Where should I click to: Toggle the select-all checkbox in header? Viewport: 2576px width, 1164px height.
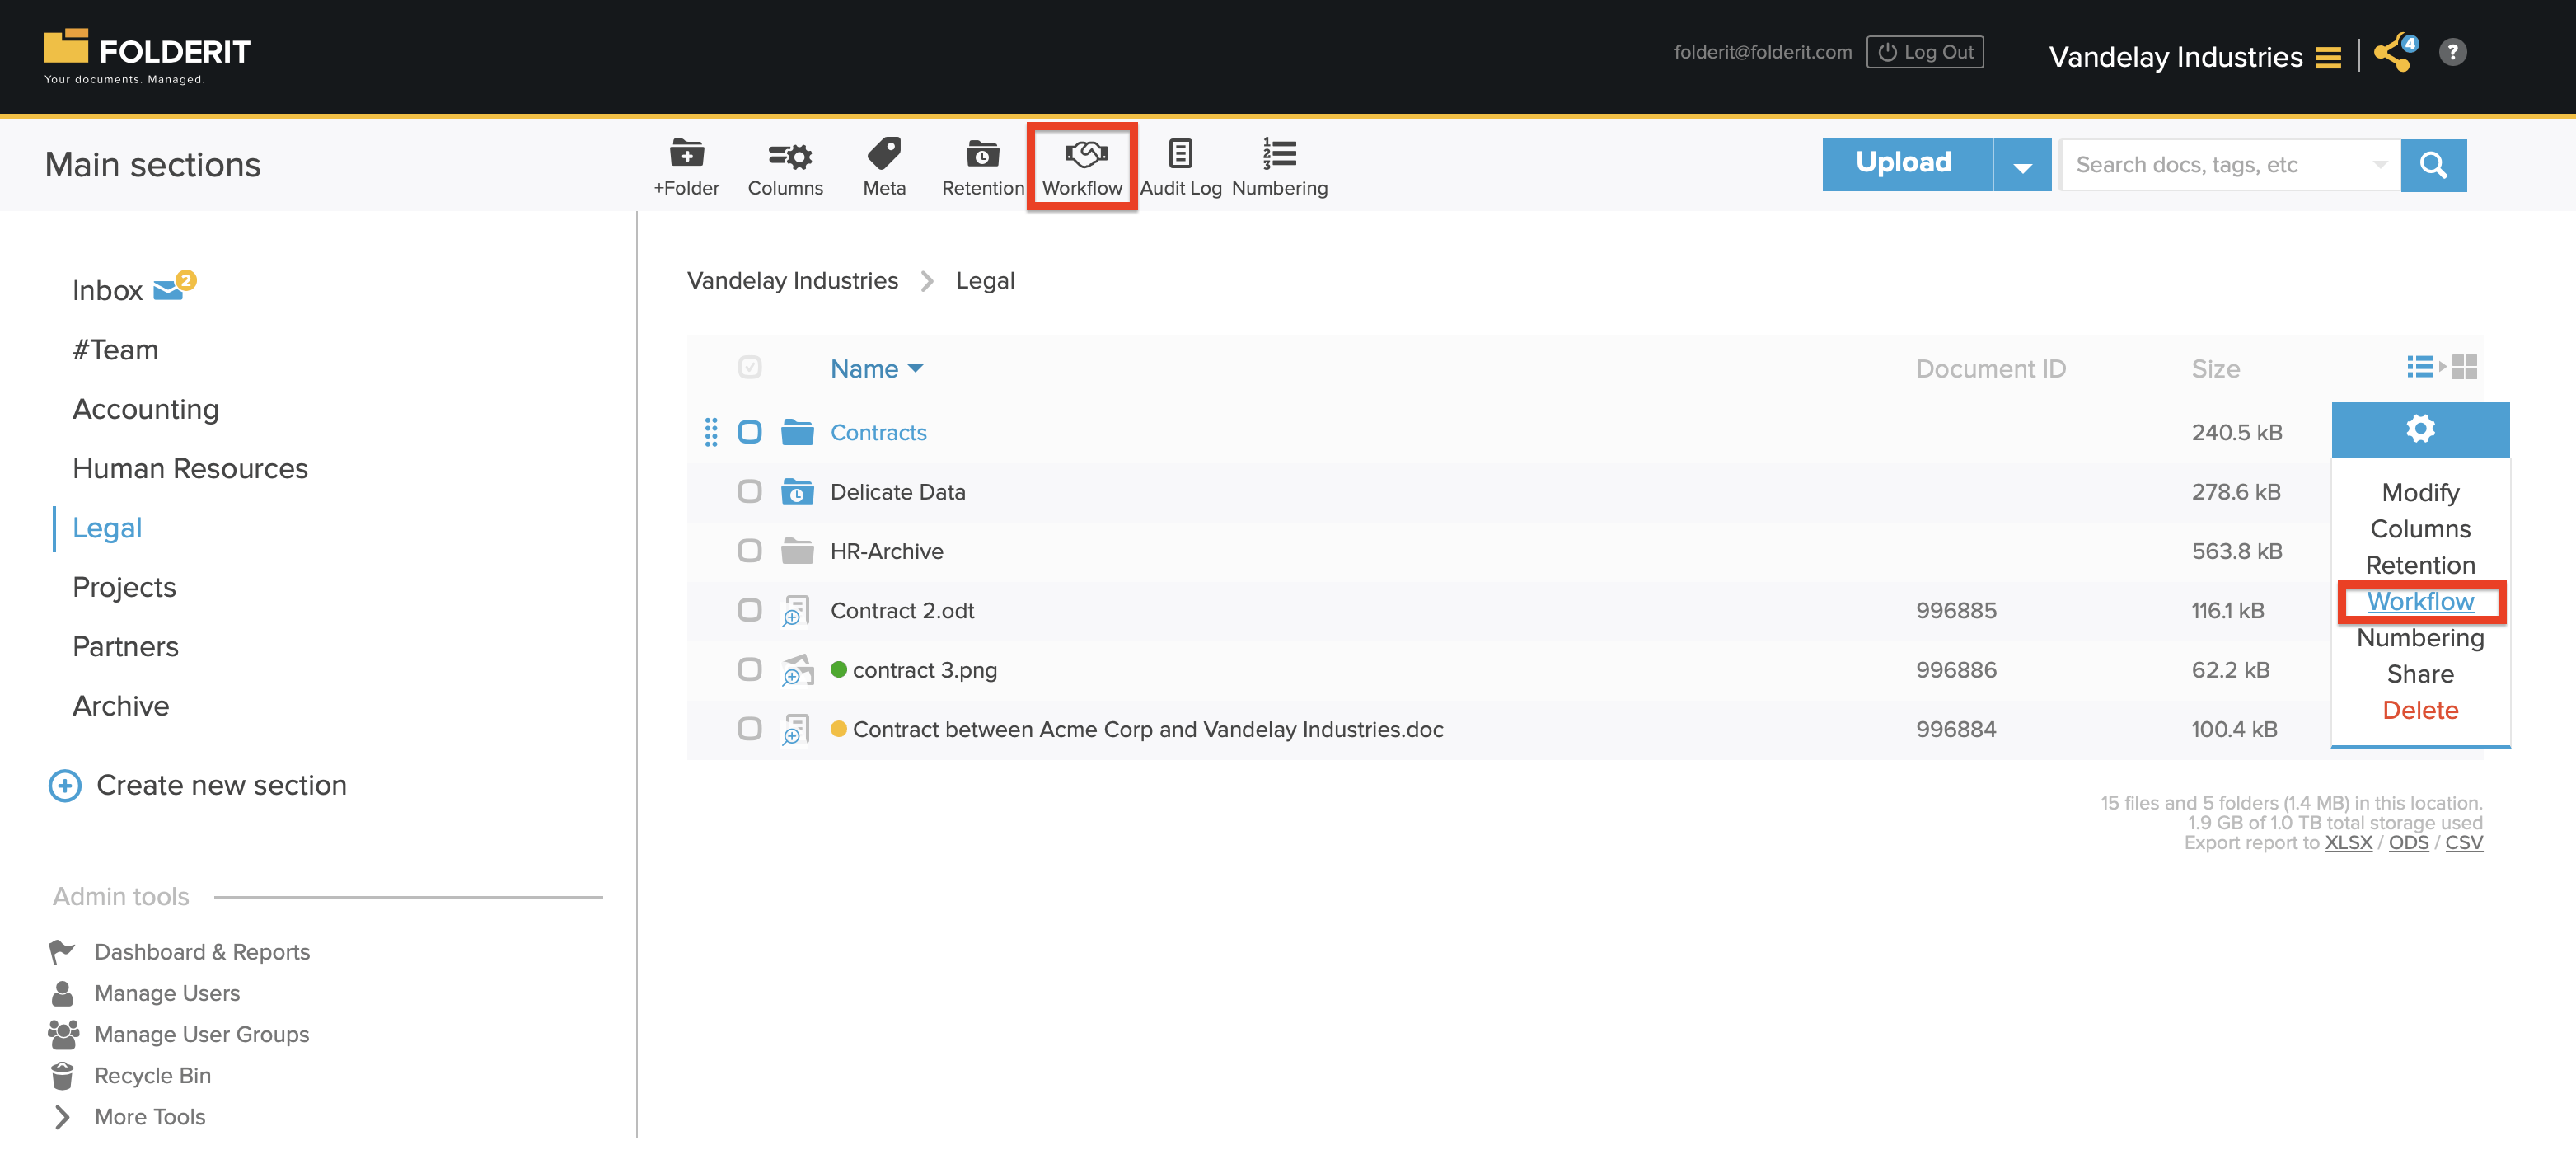coord(749,368)
